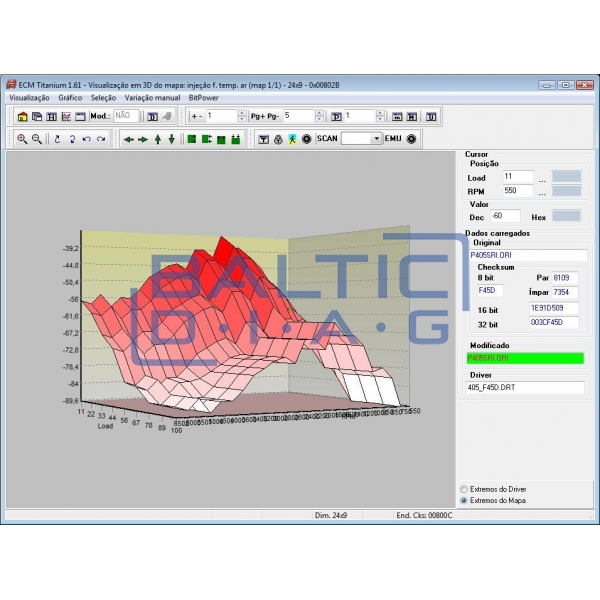Click the blank window icon before Mod.
The image size is (600, 600).
click(x=80, y=116)
